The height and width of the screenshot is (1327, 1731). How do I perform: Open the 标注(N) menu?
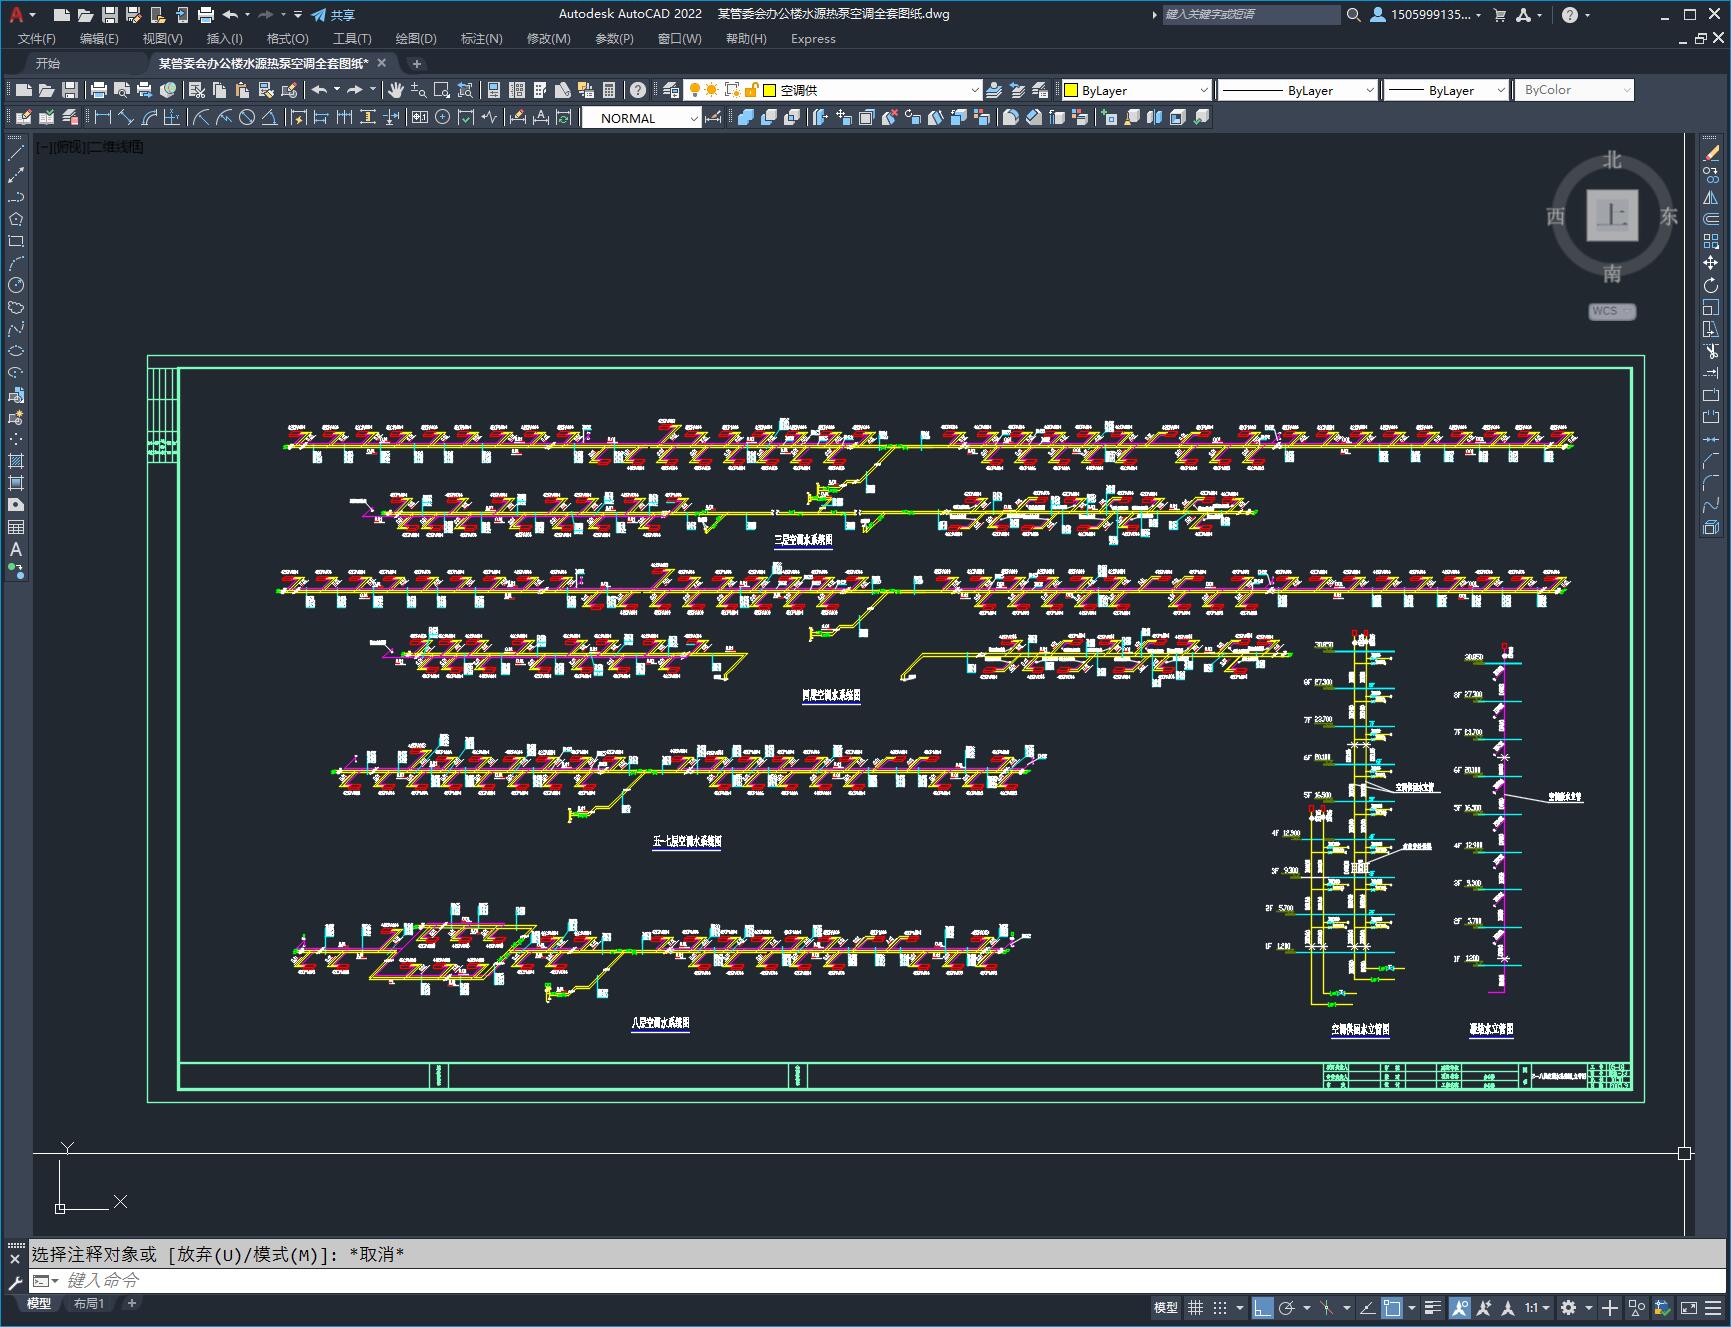click(x=481, y=38)
